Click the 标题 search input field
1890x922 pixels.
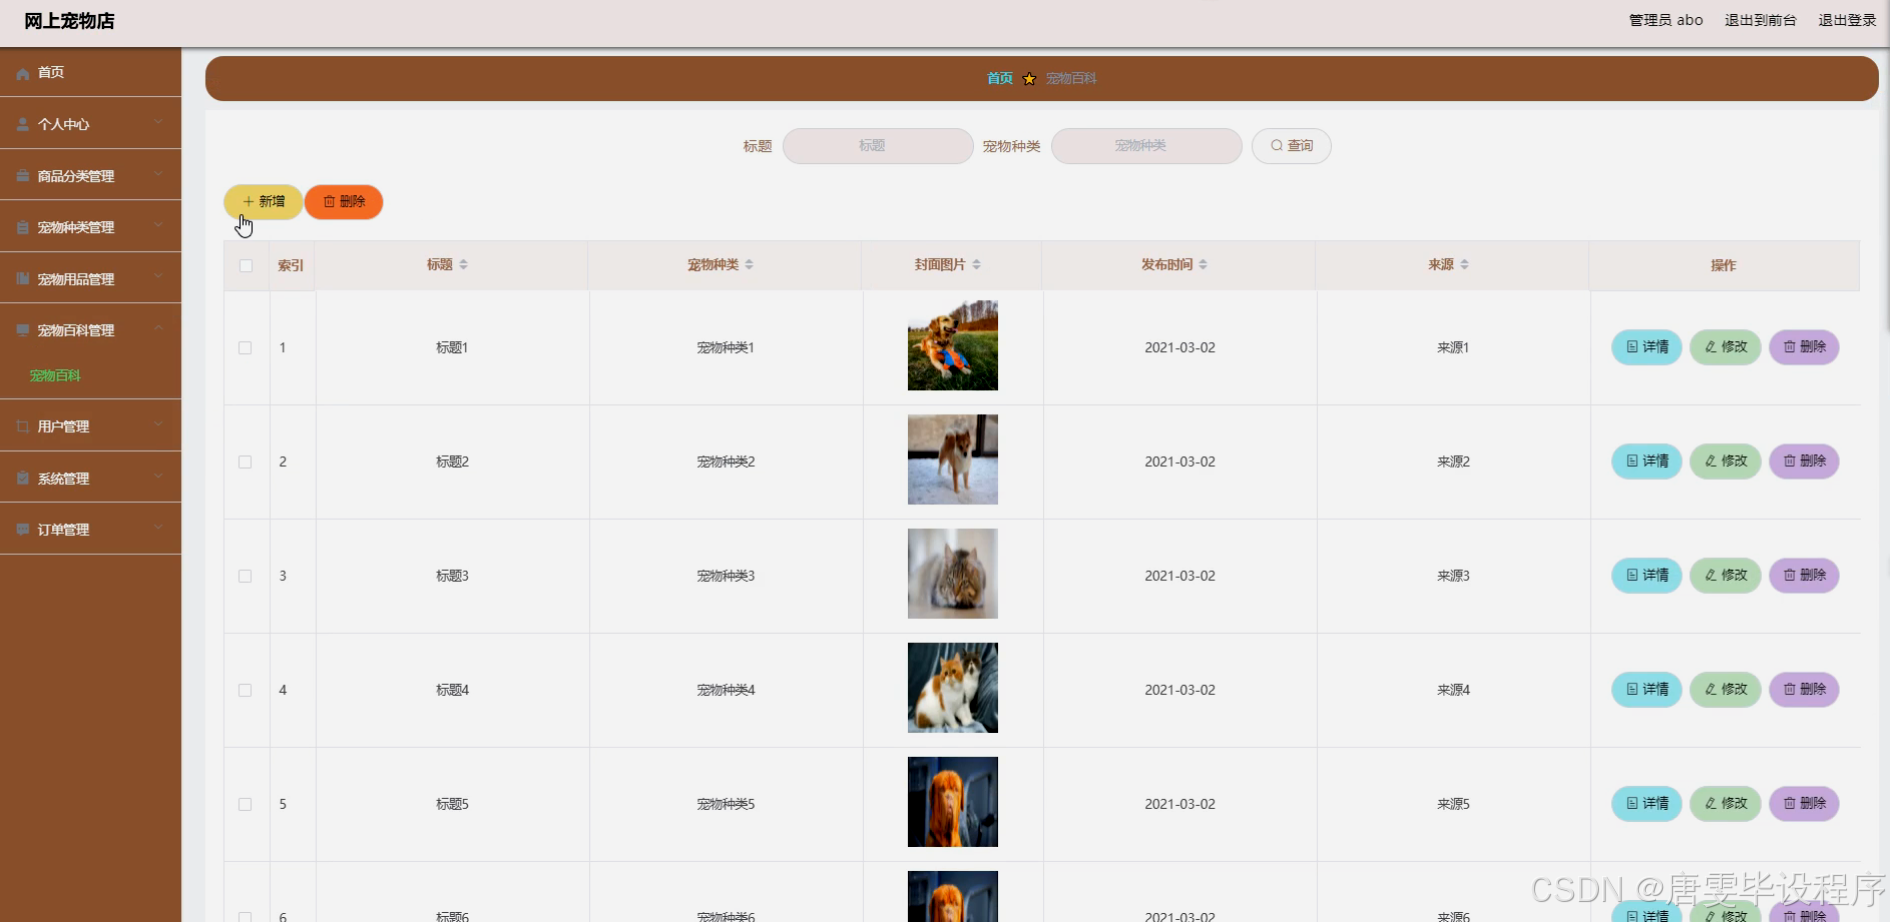click(877, 146)
